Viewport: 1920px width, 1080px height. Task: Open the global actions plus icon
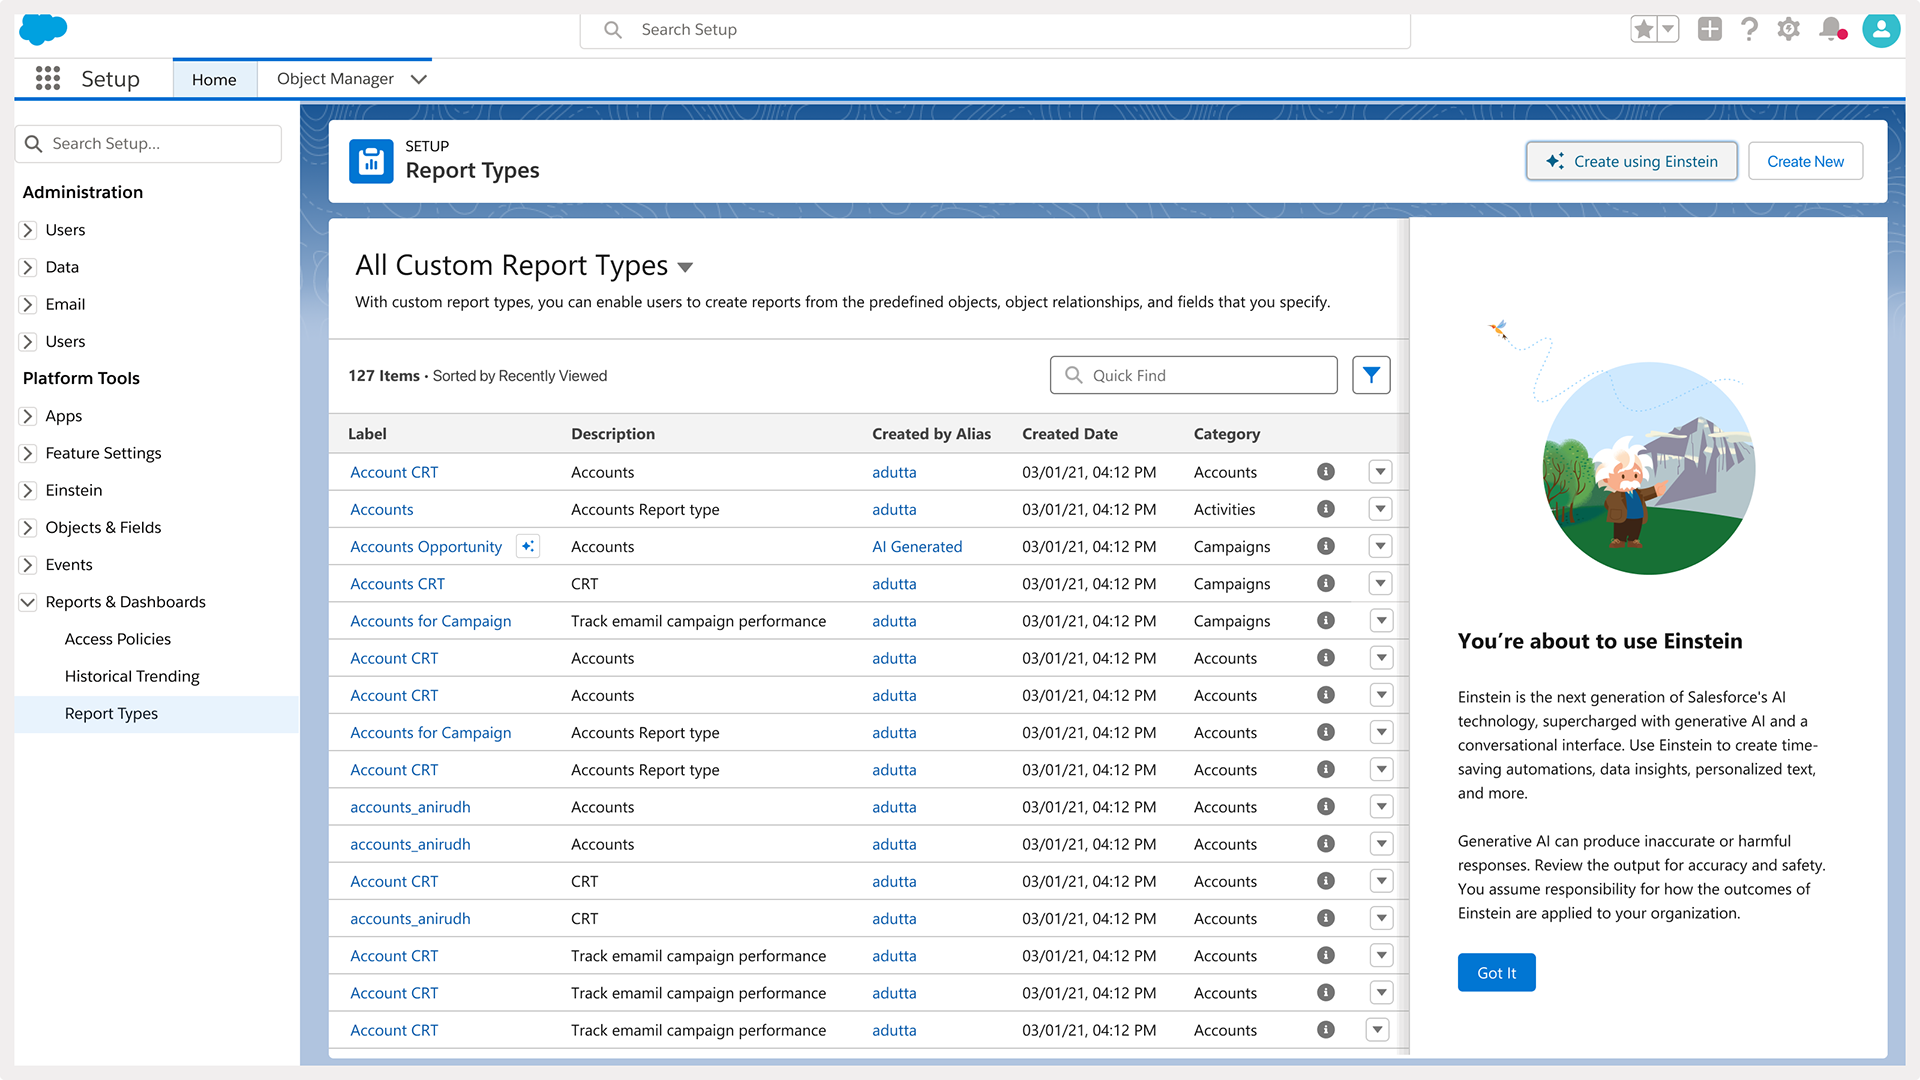click(x=1710, y=29)
